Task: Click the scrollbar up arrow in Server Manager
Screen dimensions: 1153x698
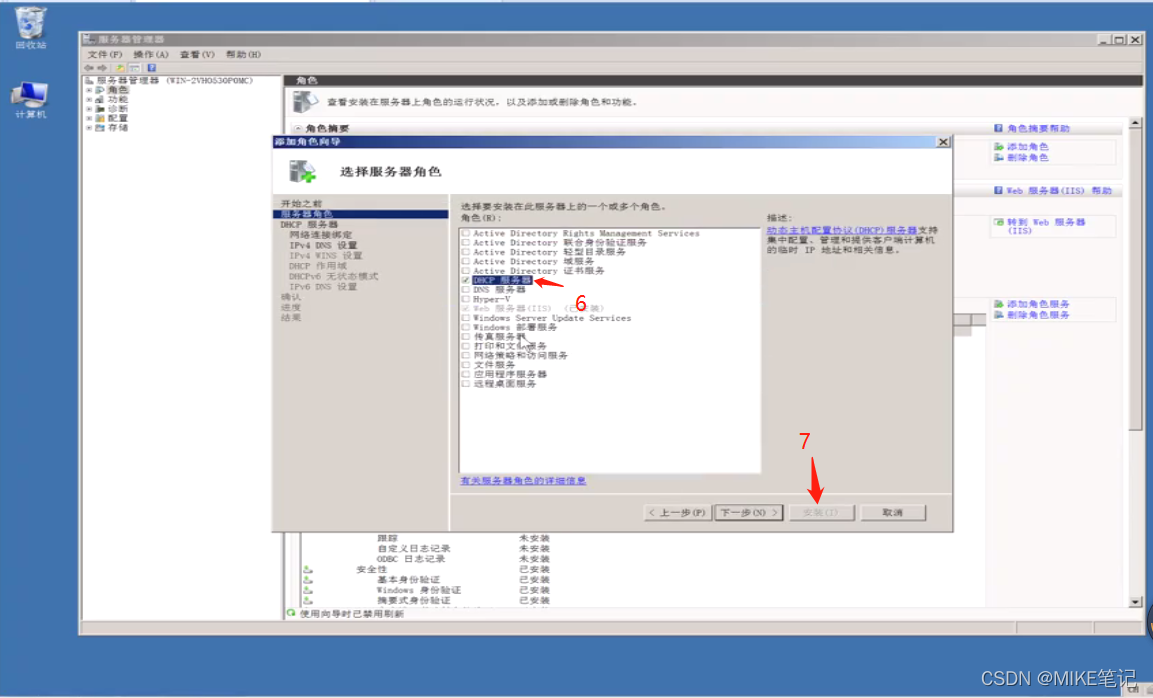Action: [1135, 123]
